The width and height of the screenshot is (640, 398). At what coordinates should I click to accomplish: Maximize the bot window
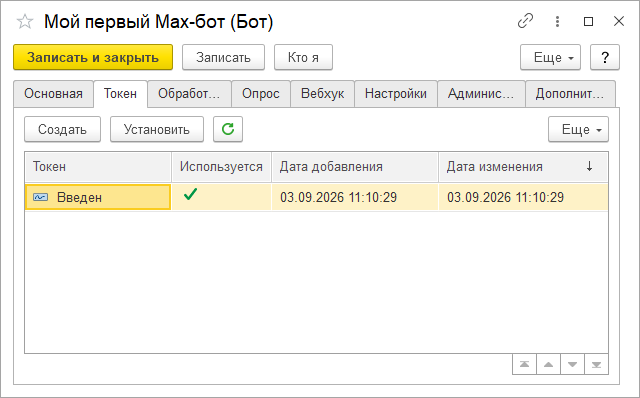click(588, 21)
